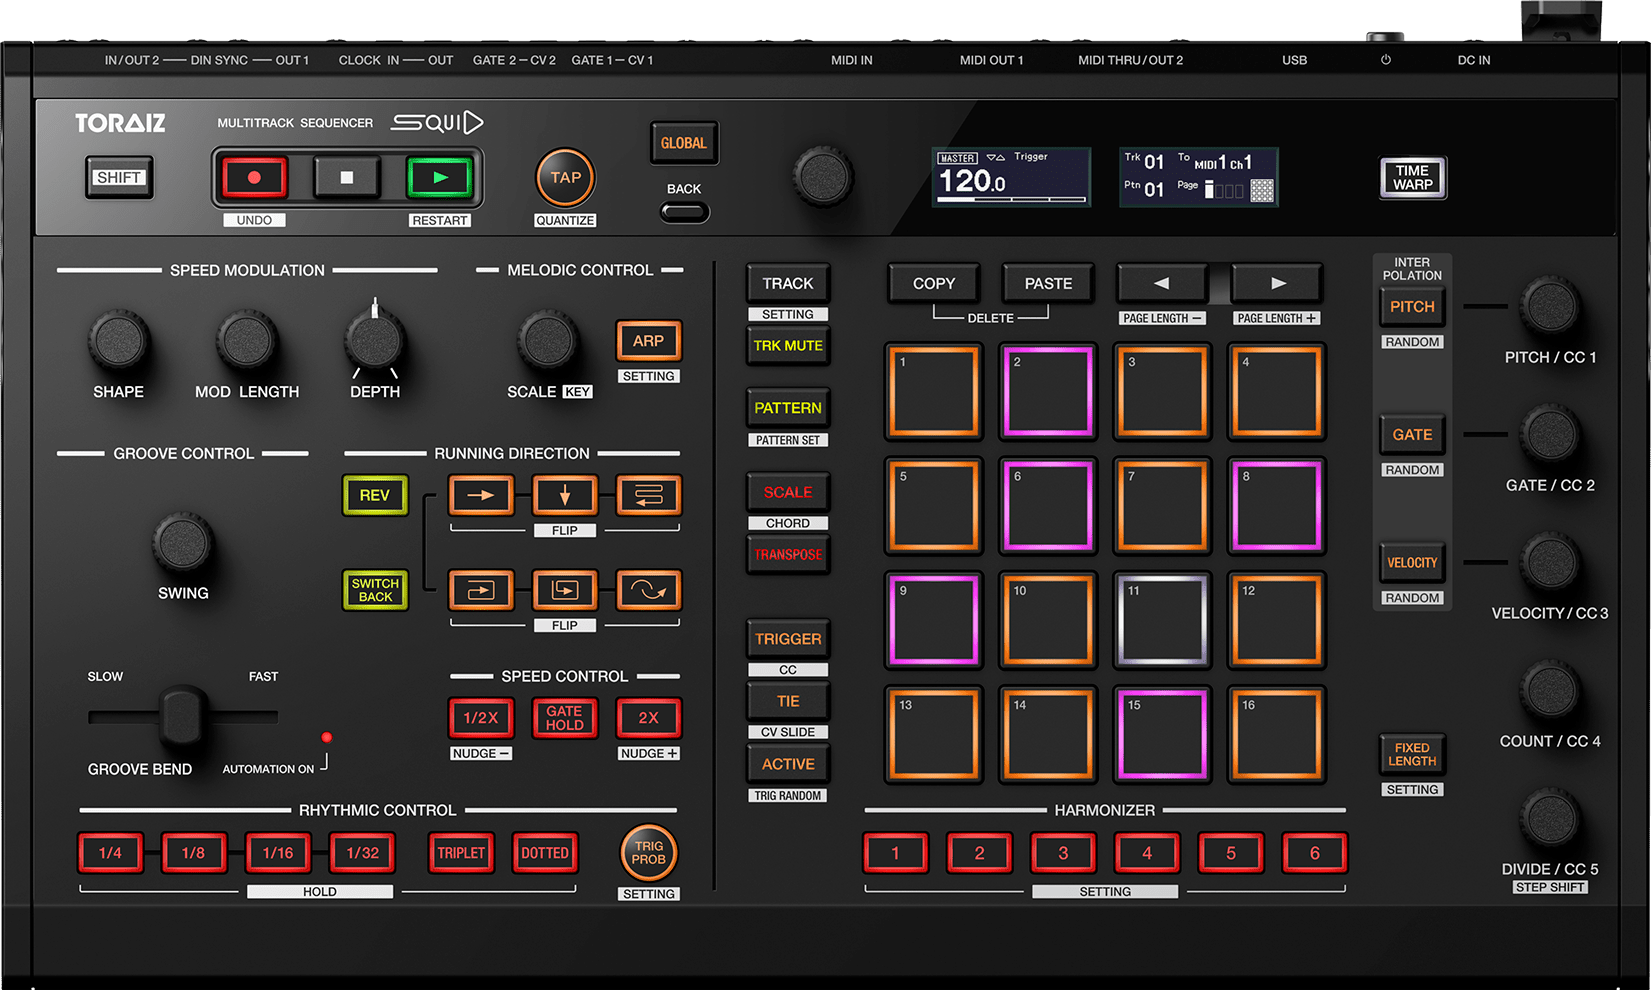
Task: Switch to PATTERN mode
Action: [x=788, y=408]
